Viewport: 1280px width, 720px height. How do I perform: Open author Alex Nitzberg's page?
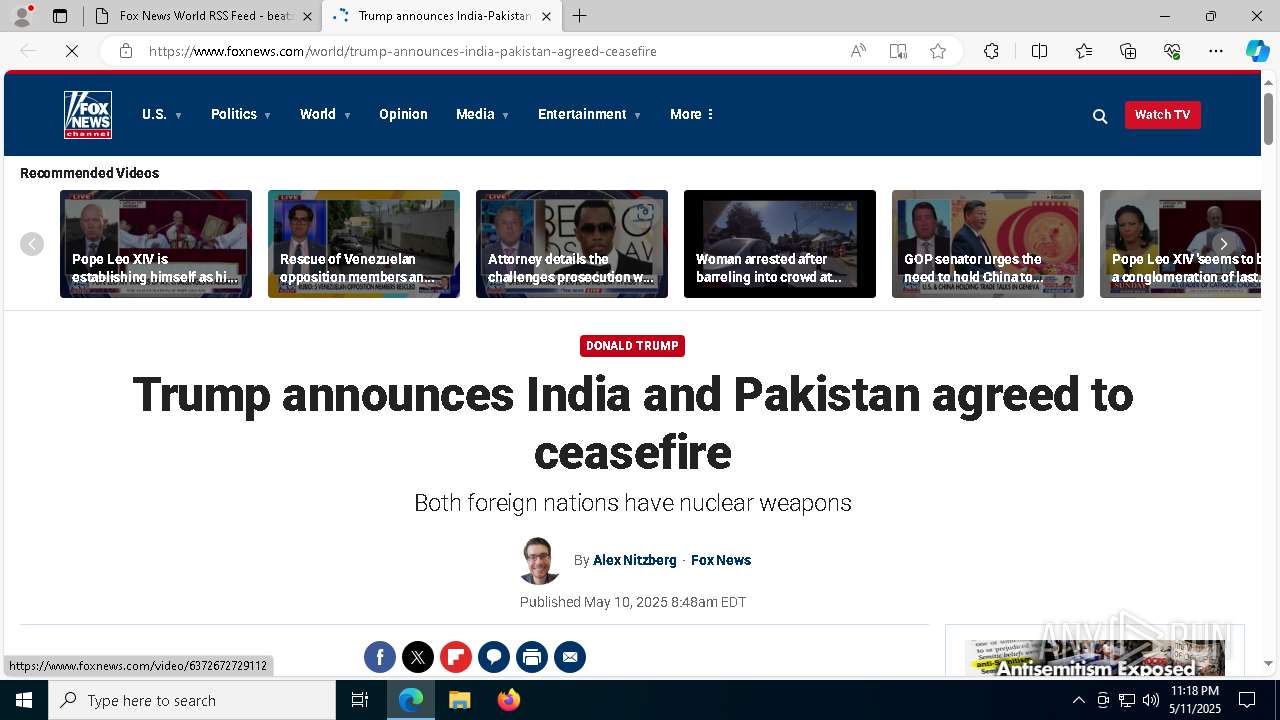tap(635, 560)
